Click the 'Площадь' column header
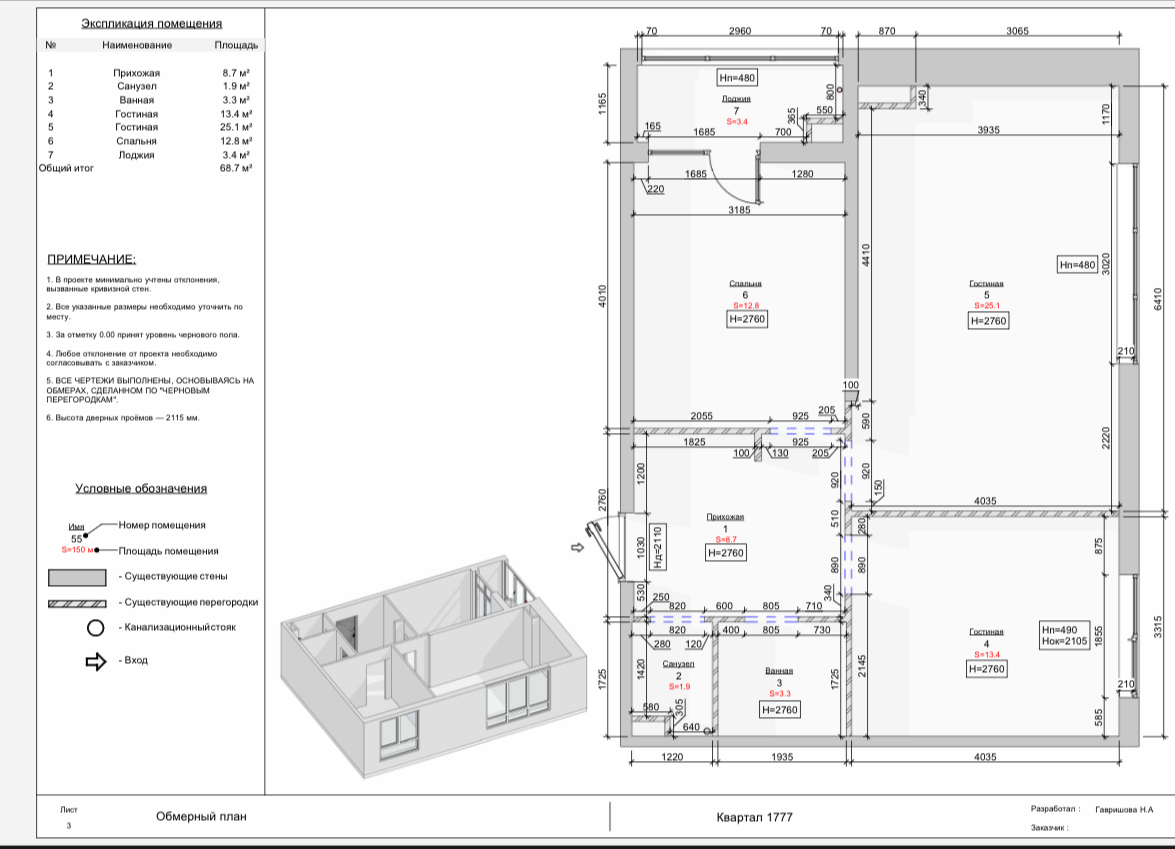 click(x=236, y=45)
